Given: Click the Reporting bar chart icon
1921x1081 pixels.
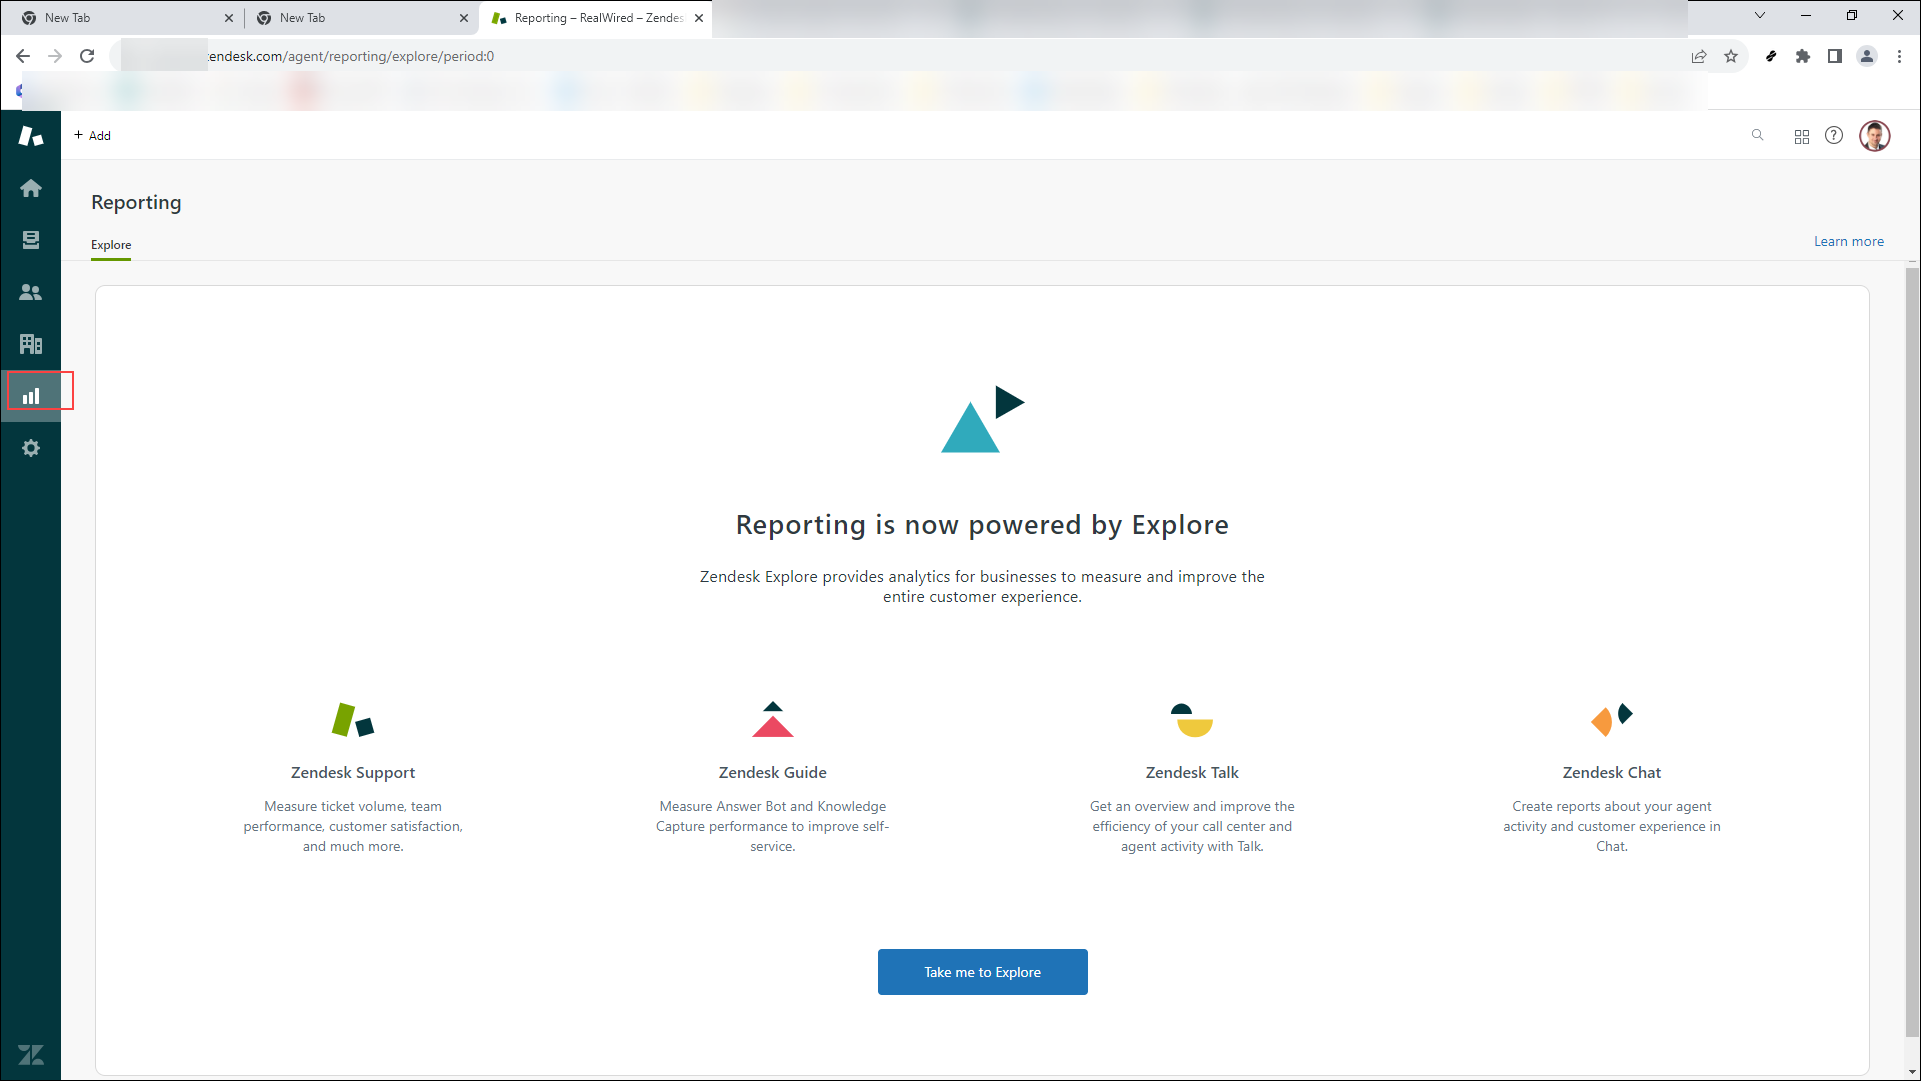Looking at the screenshot, I should point(31,396).
